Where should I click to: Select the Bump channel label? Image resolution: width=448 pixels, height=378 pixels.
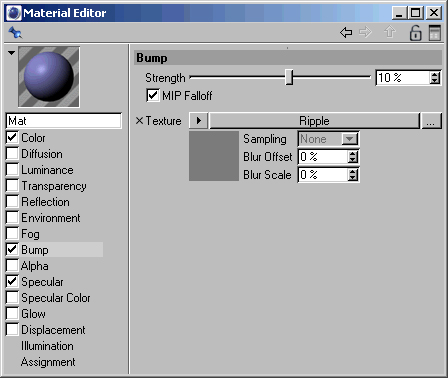tap(35, 250)
